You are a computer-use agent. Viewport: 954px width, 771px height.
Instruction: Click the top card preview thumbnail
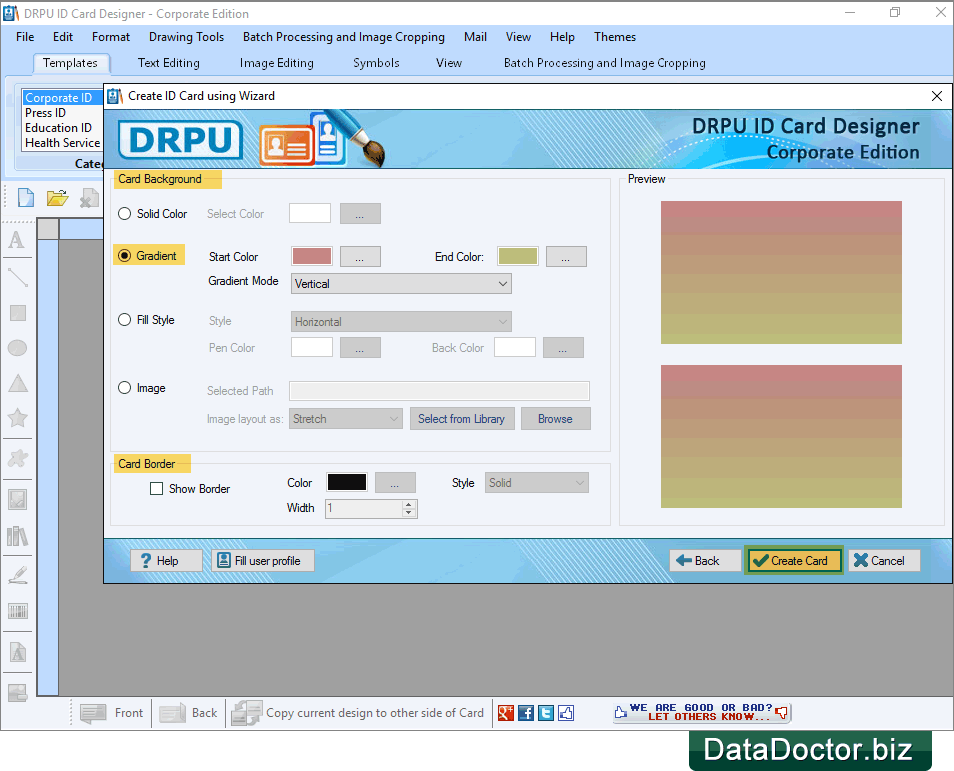(781, 272)
